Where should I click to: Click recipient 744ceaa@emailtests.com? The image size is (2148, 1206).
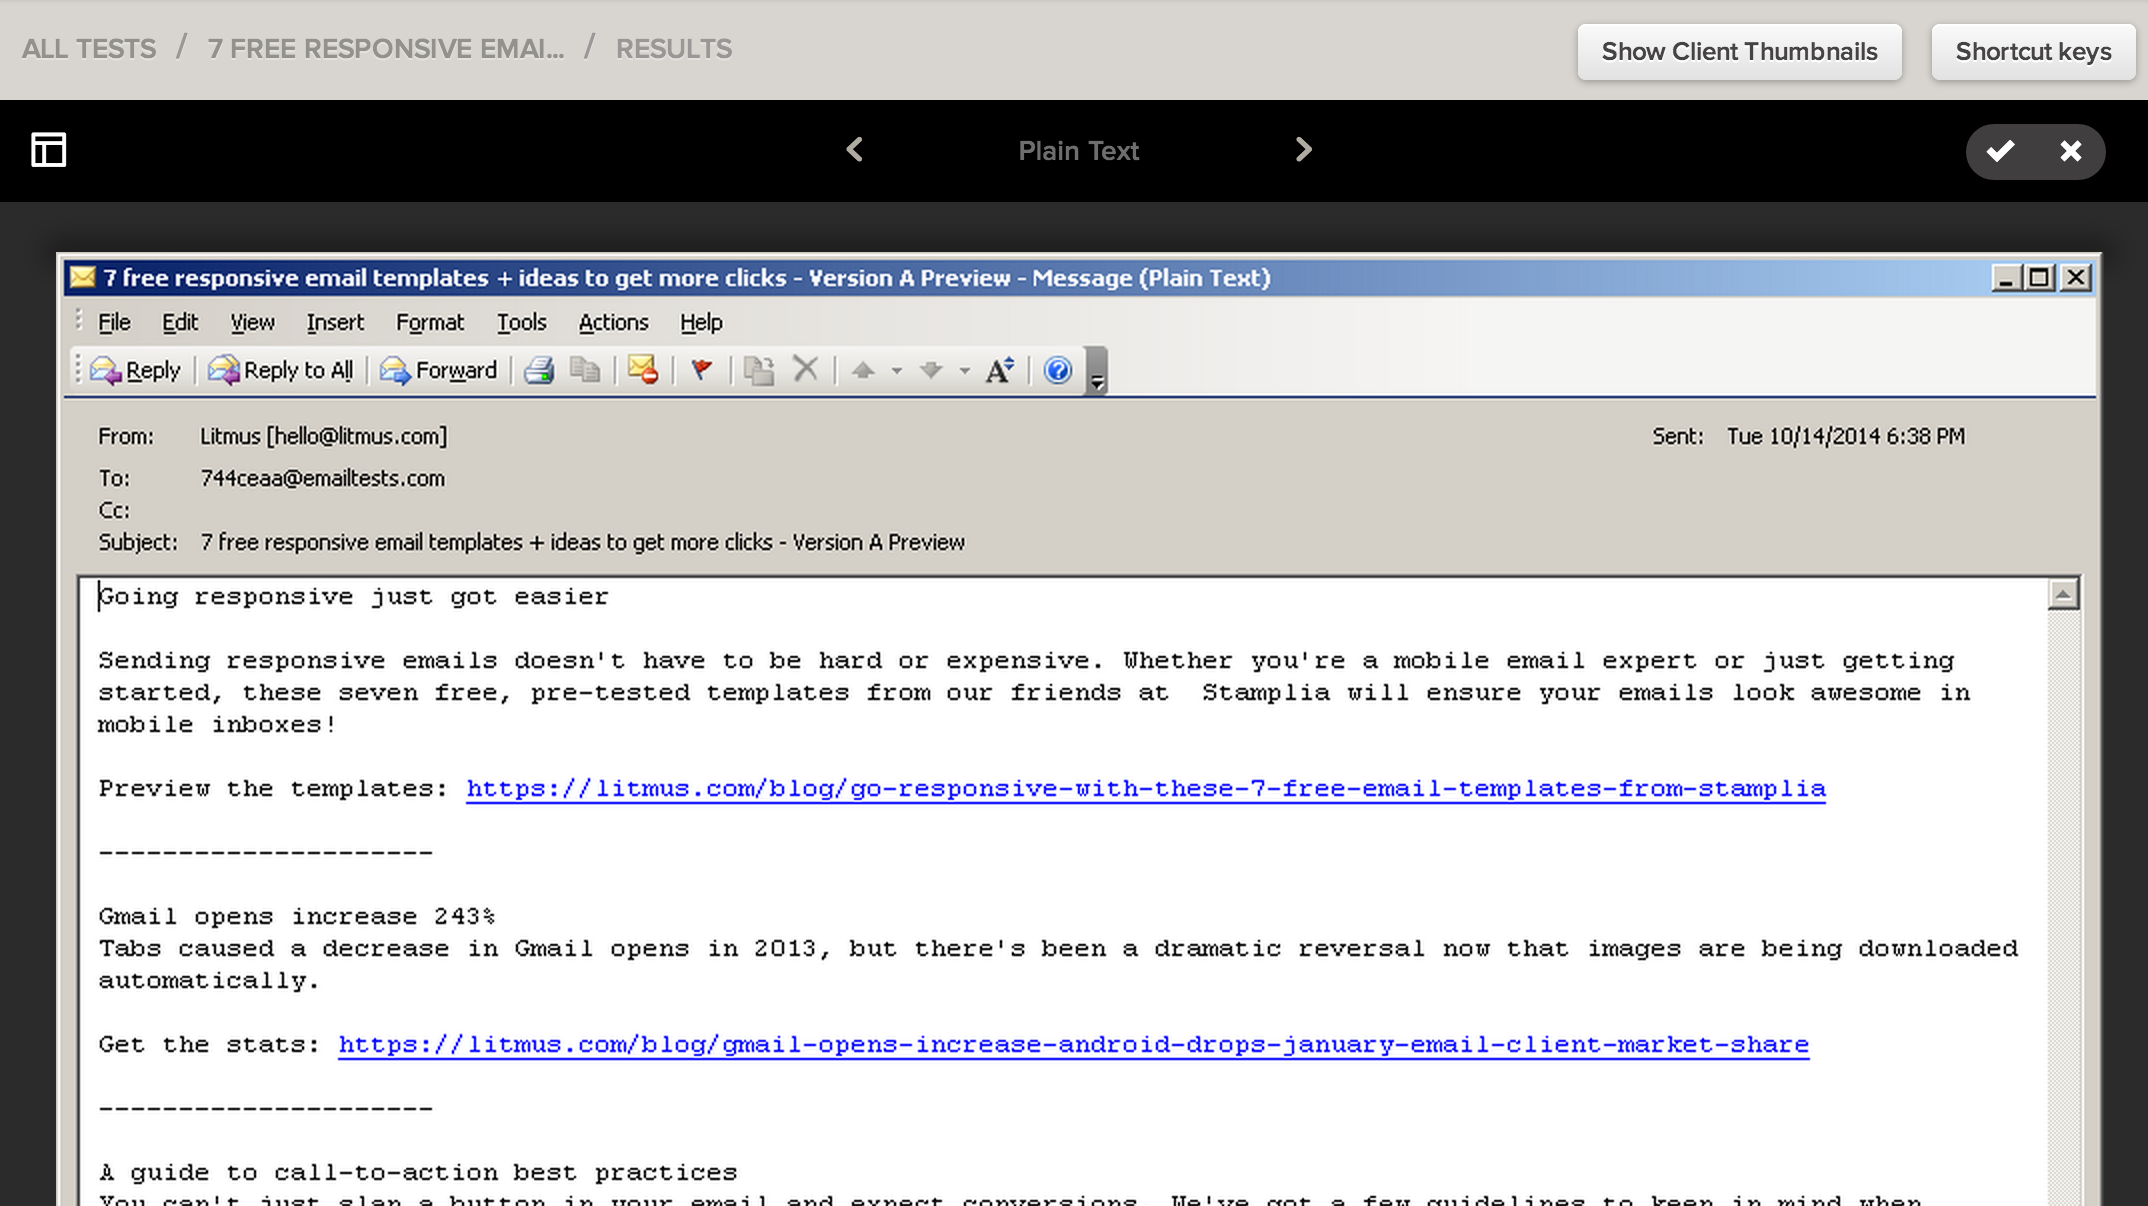[322, 478]
